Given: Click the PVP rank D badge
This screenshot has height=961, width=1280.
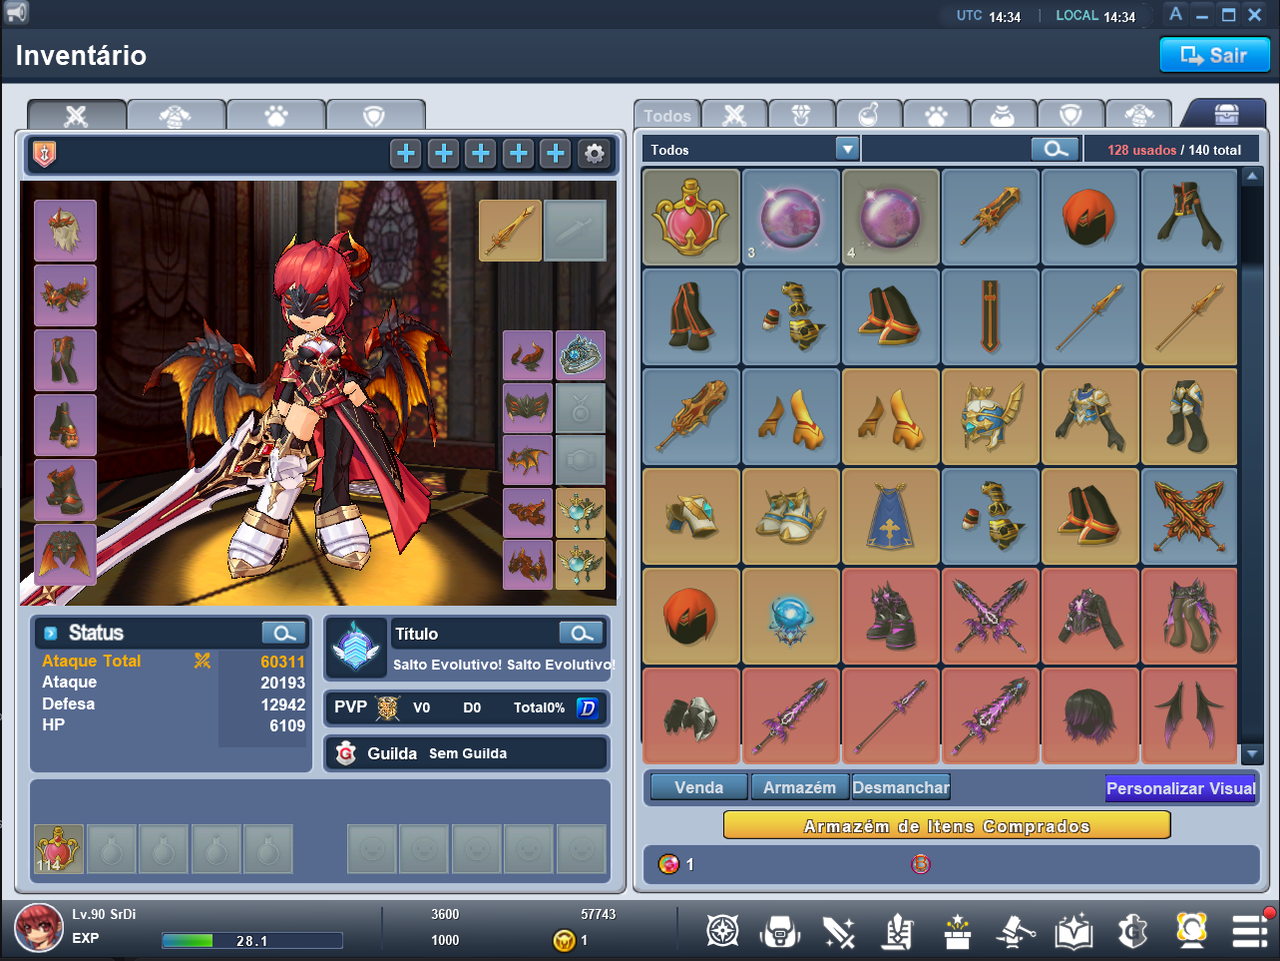Looking at the screenshot, I should [x=588, y=708].
